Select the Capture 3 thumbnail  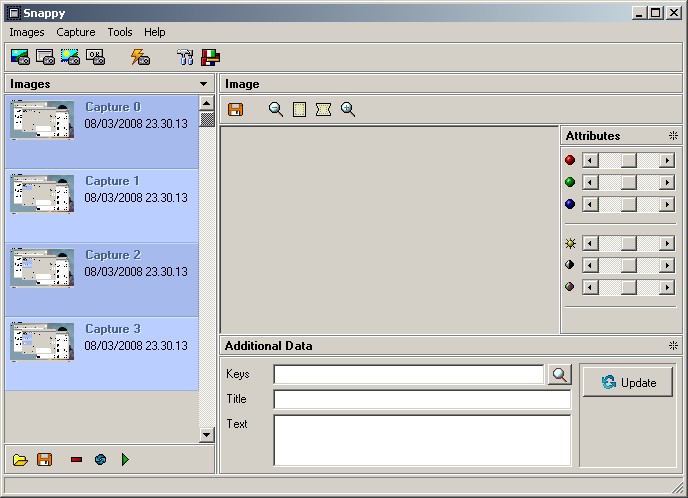click(42, 342)
